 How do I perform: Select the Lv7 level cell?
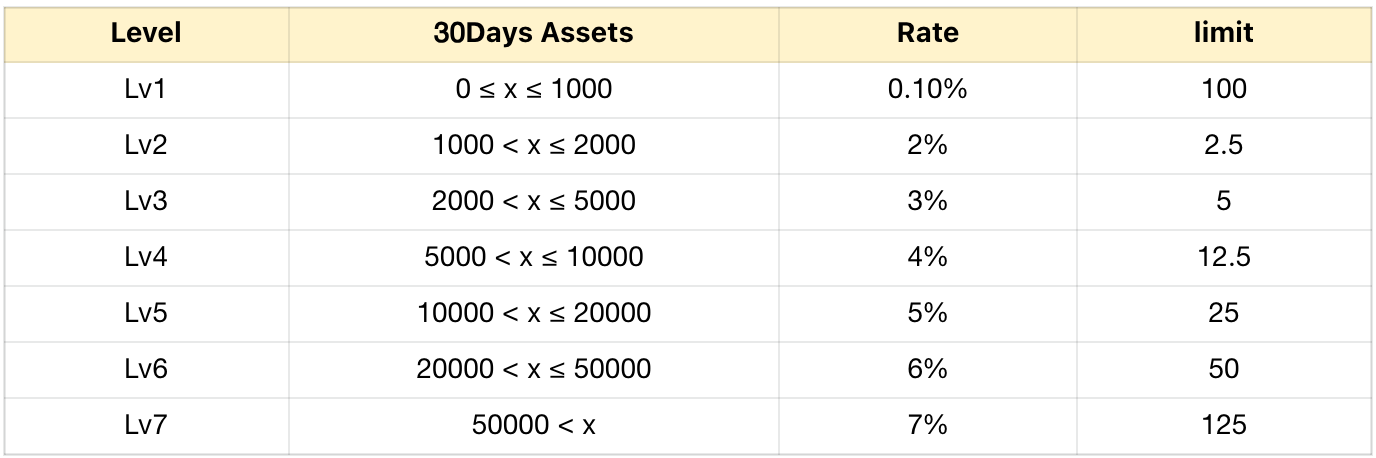pos(146,426)
